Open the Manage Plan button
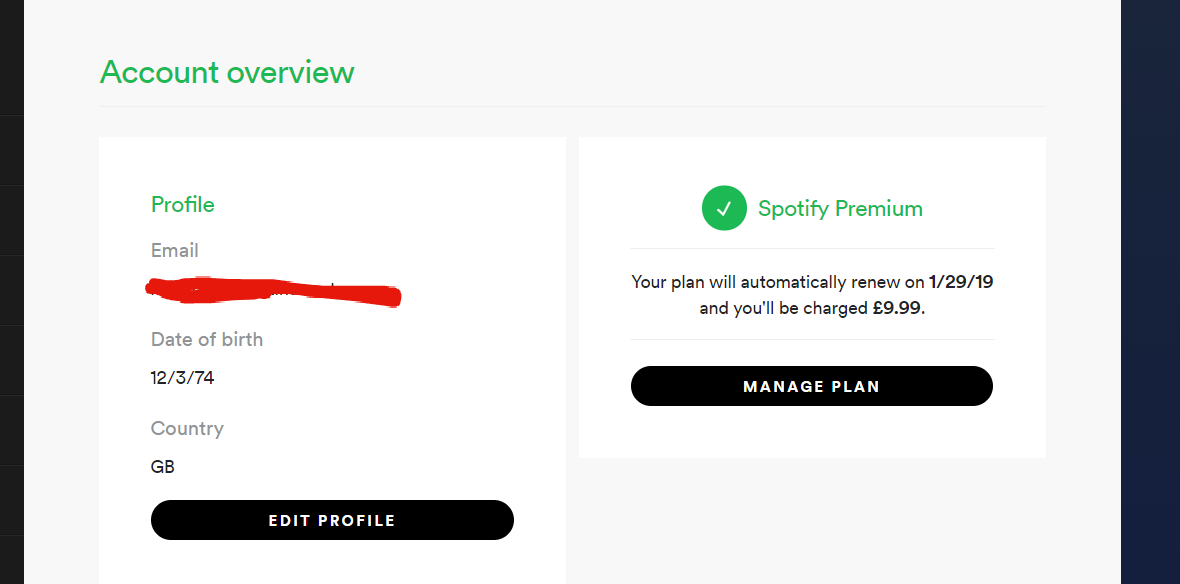The width and height of the screenshot is (1180, 584). pos(811,386)
